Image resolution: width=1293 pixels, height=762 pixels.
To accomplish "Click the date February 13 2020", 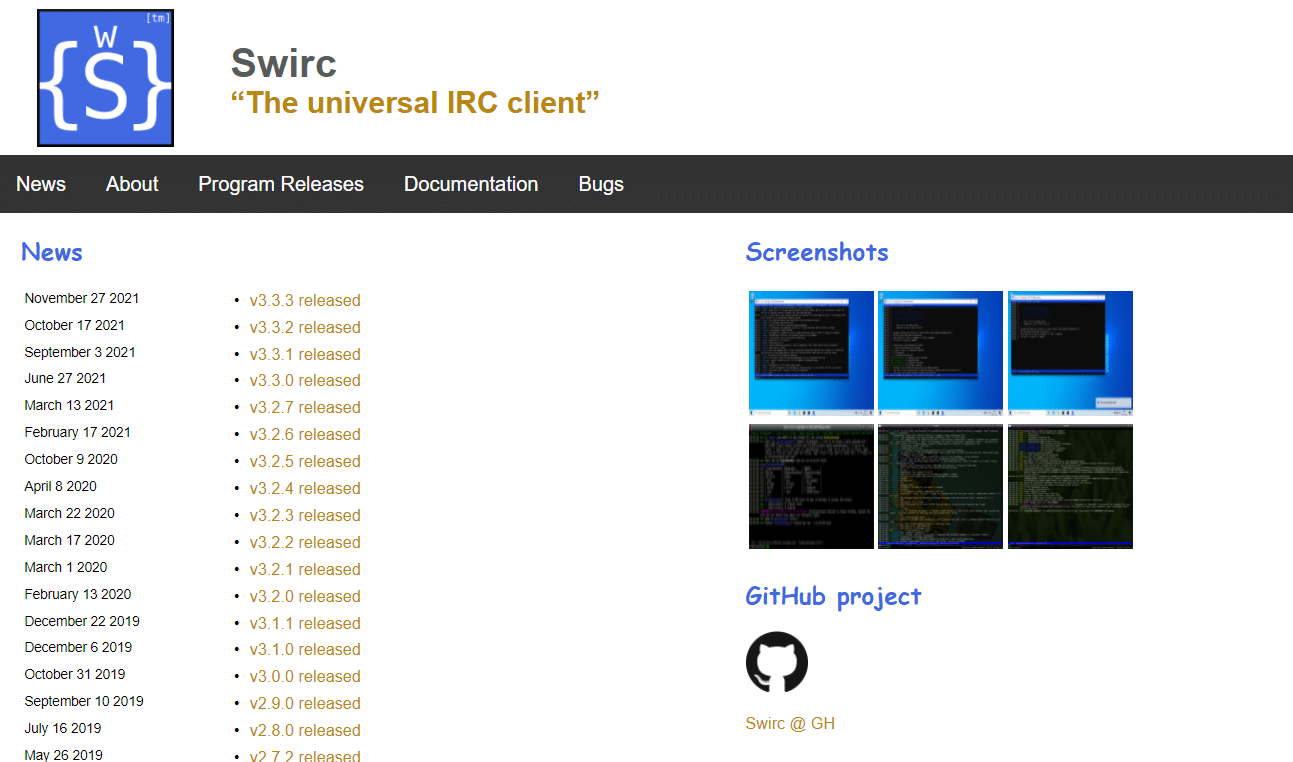I will point(78,594).
